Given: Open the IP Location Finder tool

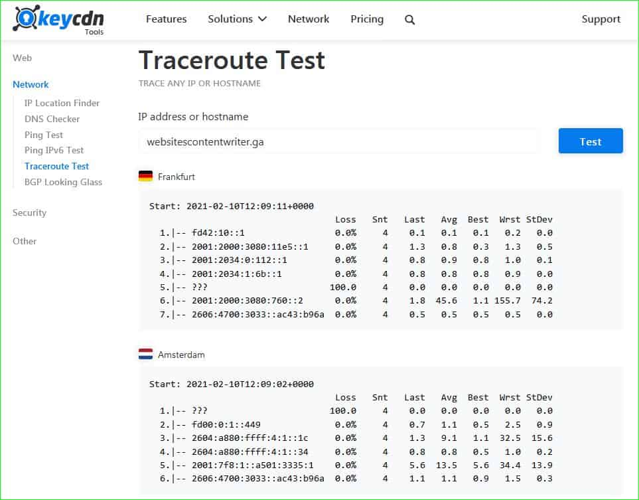Looking at the screenshot, I should click(x=62, y=103).
